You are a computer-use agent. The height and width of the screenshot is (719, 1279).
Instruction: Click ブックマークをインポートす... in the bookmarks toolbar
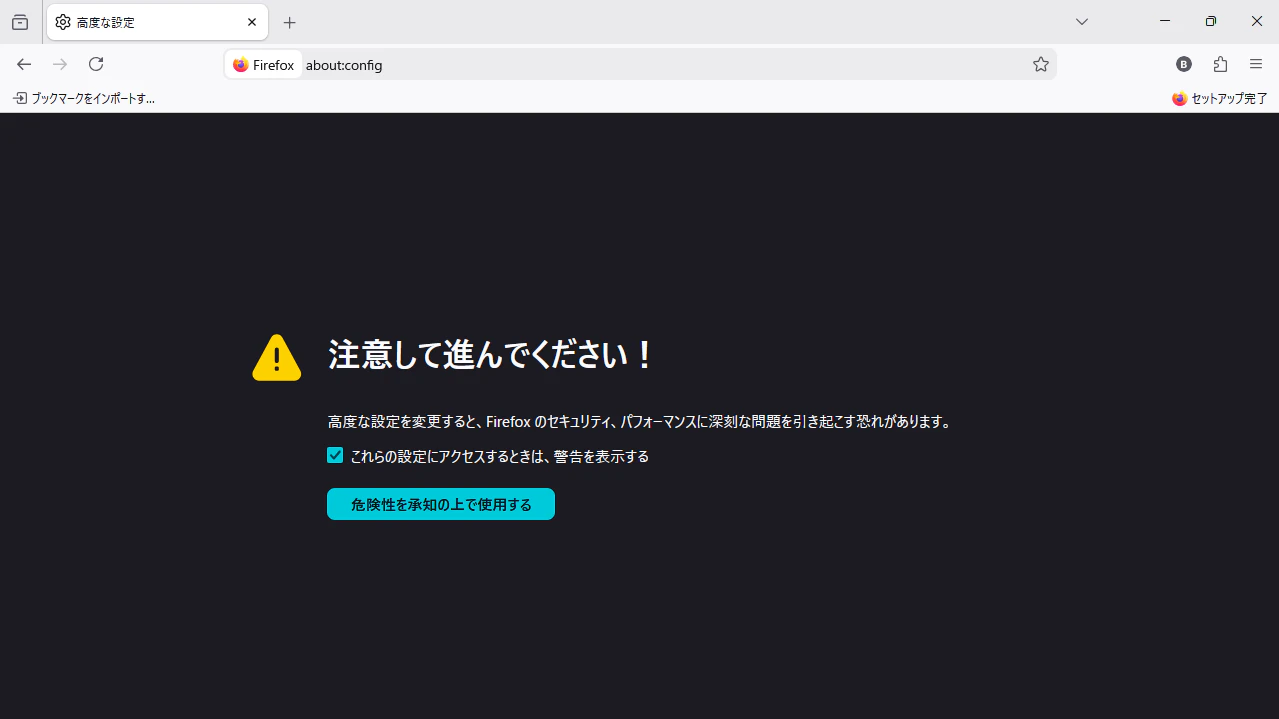84,98
